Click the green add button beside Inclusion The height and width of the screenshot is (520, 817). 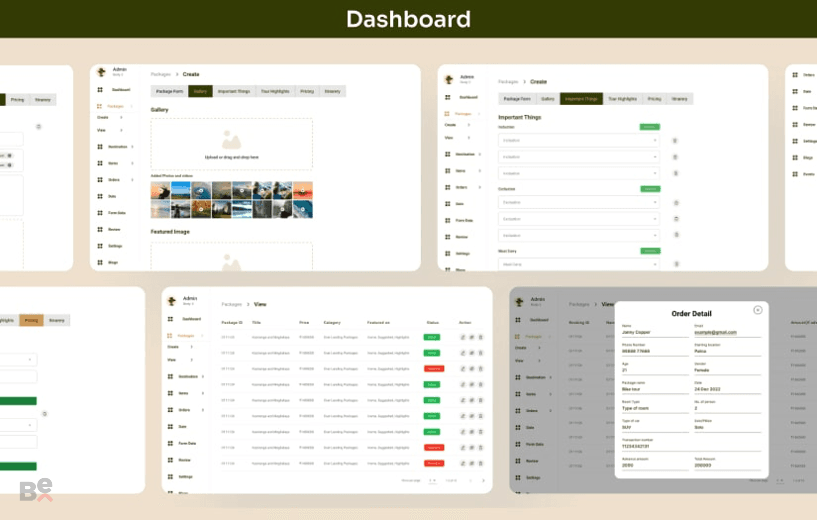[650, 127]
